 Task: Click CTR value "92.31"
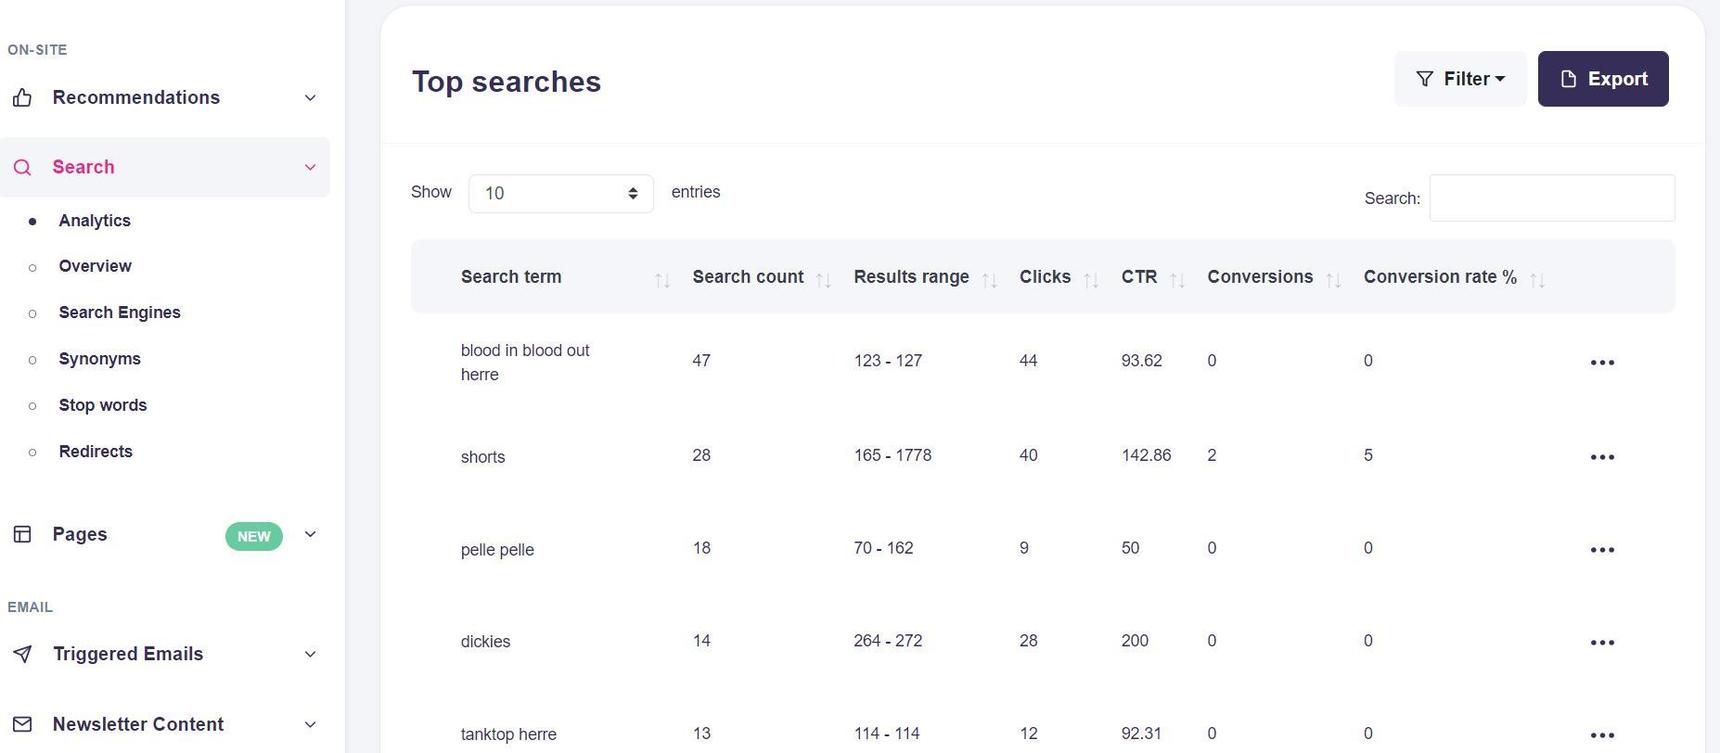pyautogui.click(x=1141, y=734)
